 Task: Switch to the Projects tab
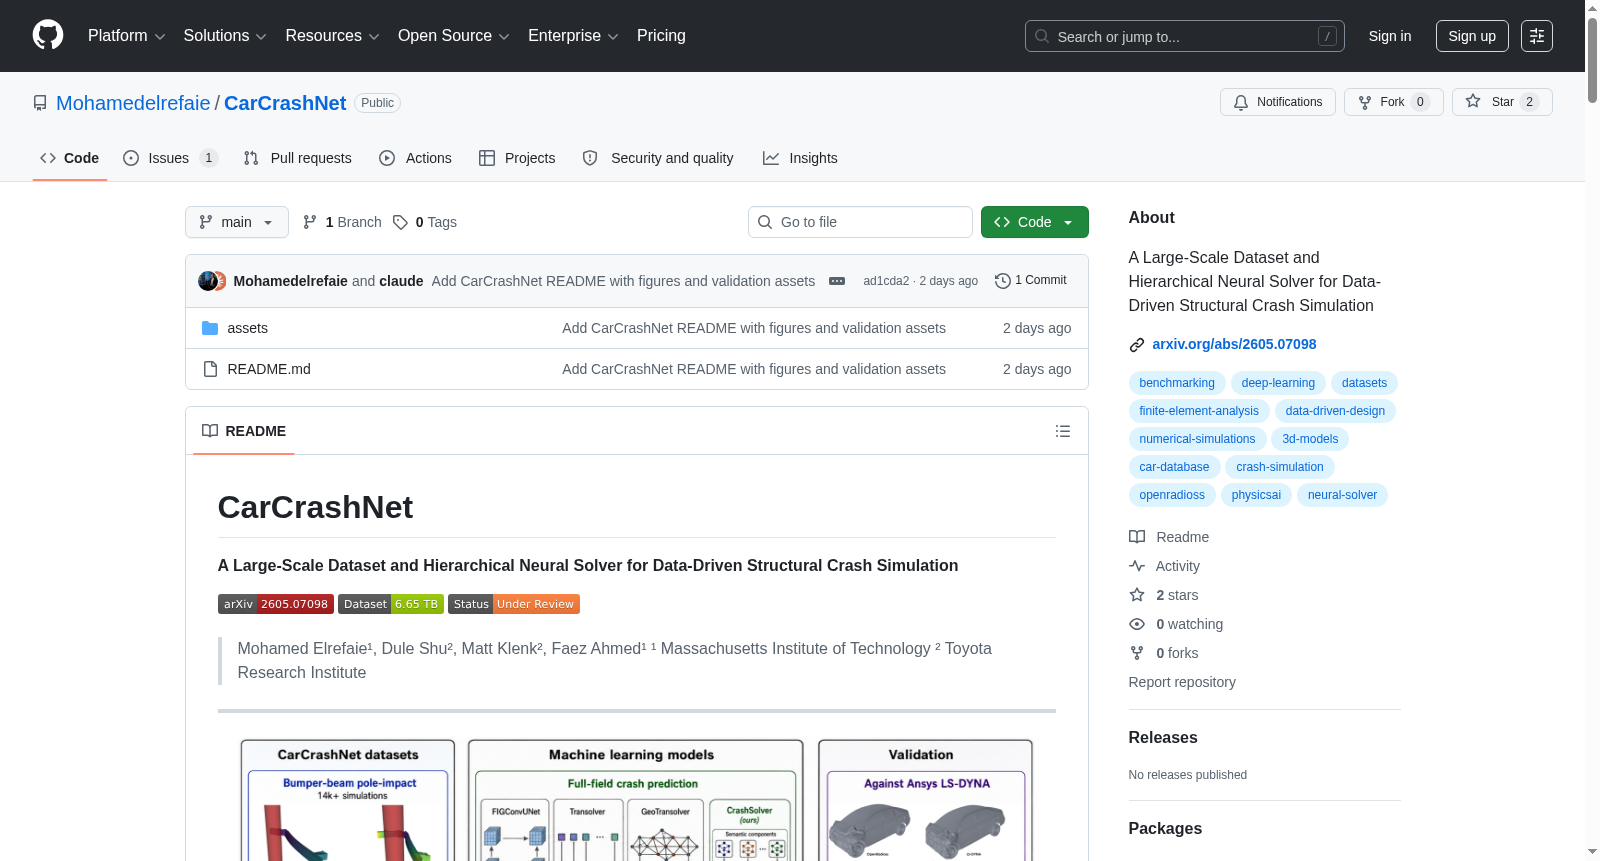(x=517, y=158)
